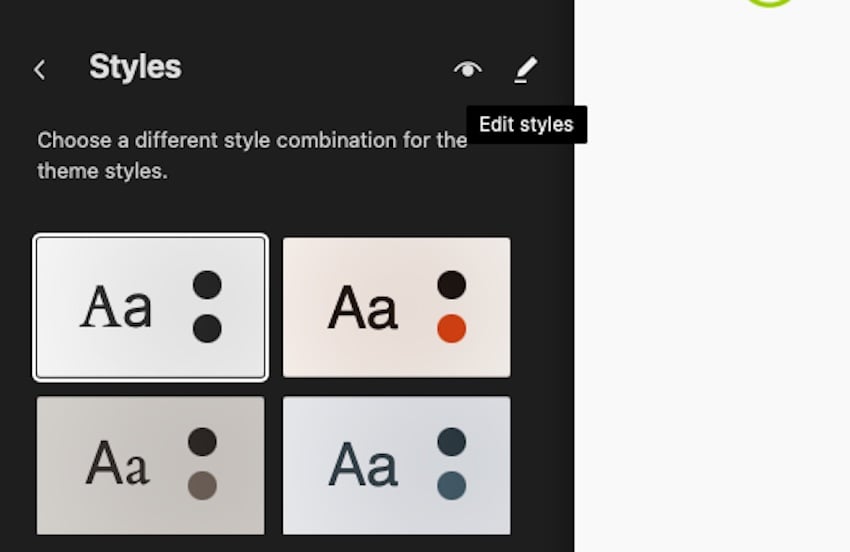Click the white editor canvas area
The width and height of the screenshot is (850, 552).
[x=712, y=300]
